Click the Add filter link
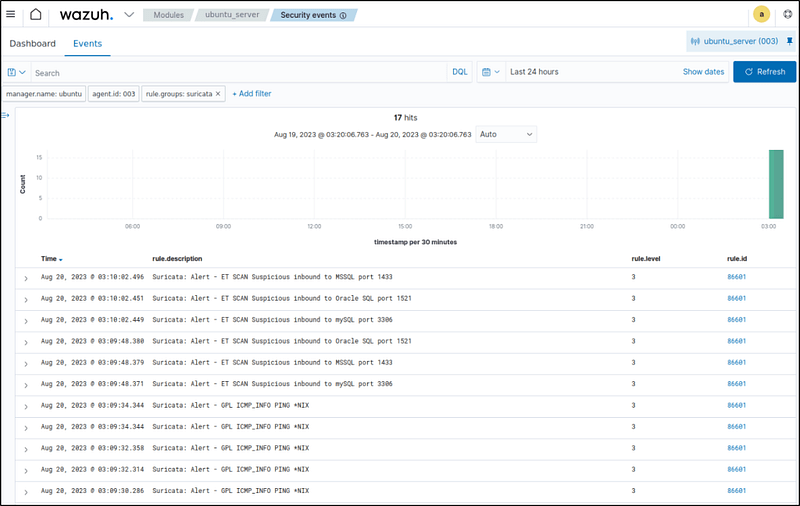This screenshot has width=800, height=506. [252, 93]
